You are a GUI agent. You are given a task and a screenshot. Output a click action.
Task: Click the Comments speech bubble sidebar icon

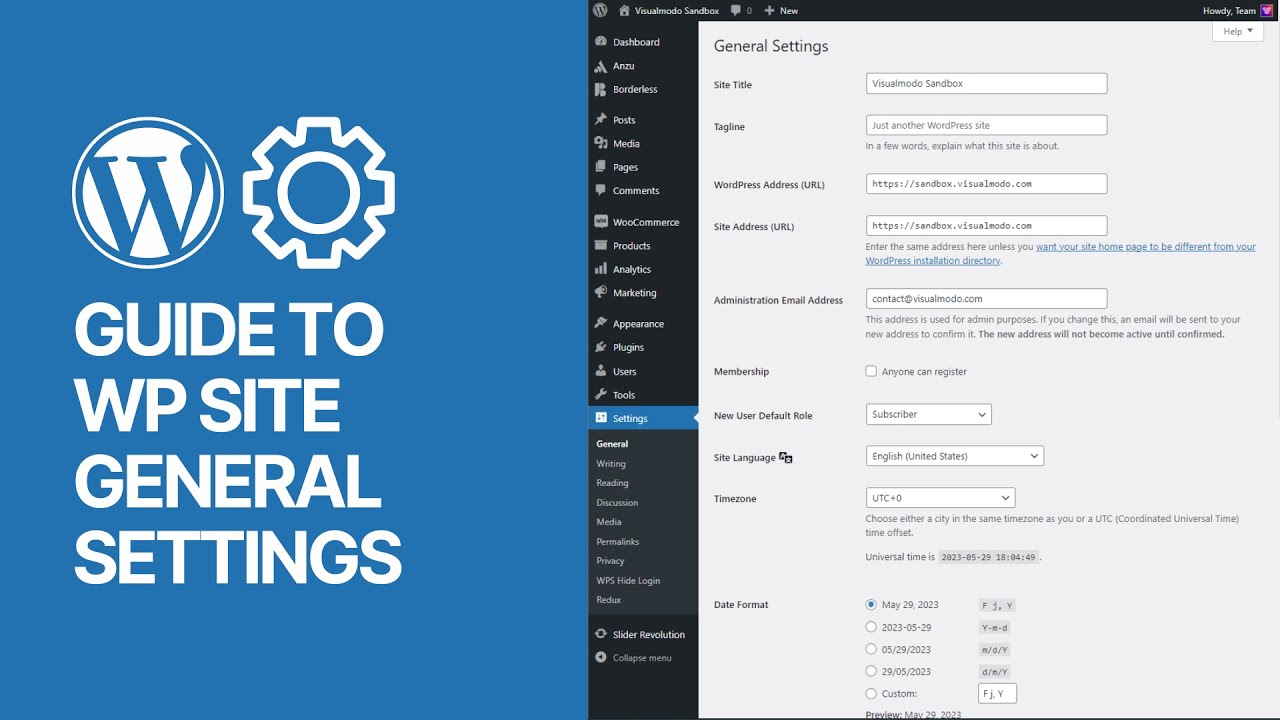[x=600, y=190]
